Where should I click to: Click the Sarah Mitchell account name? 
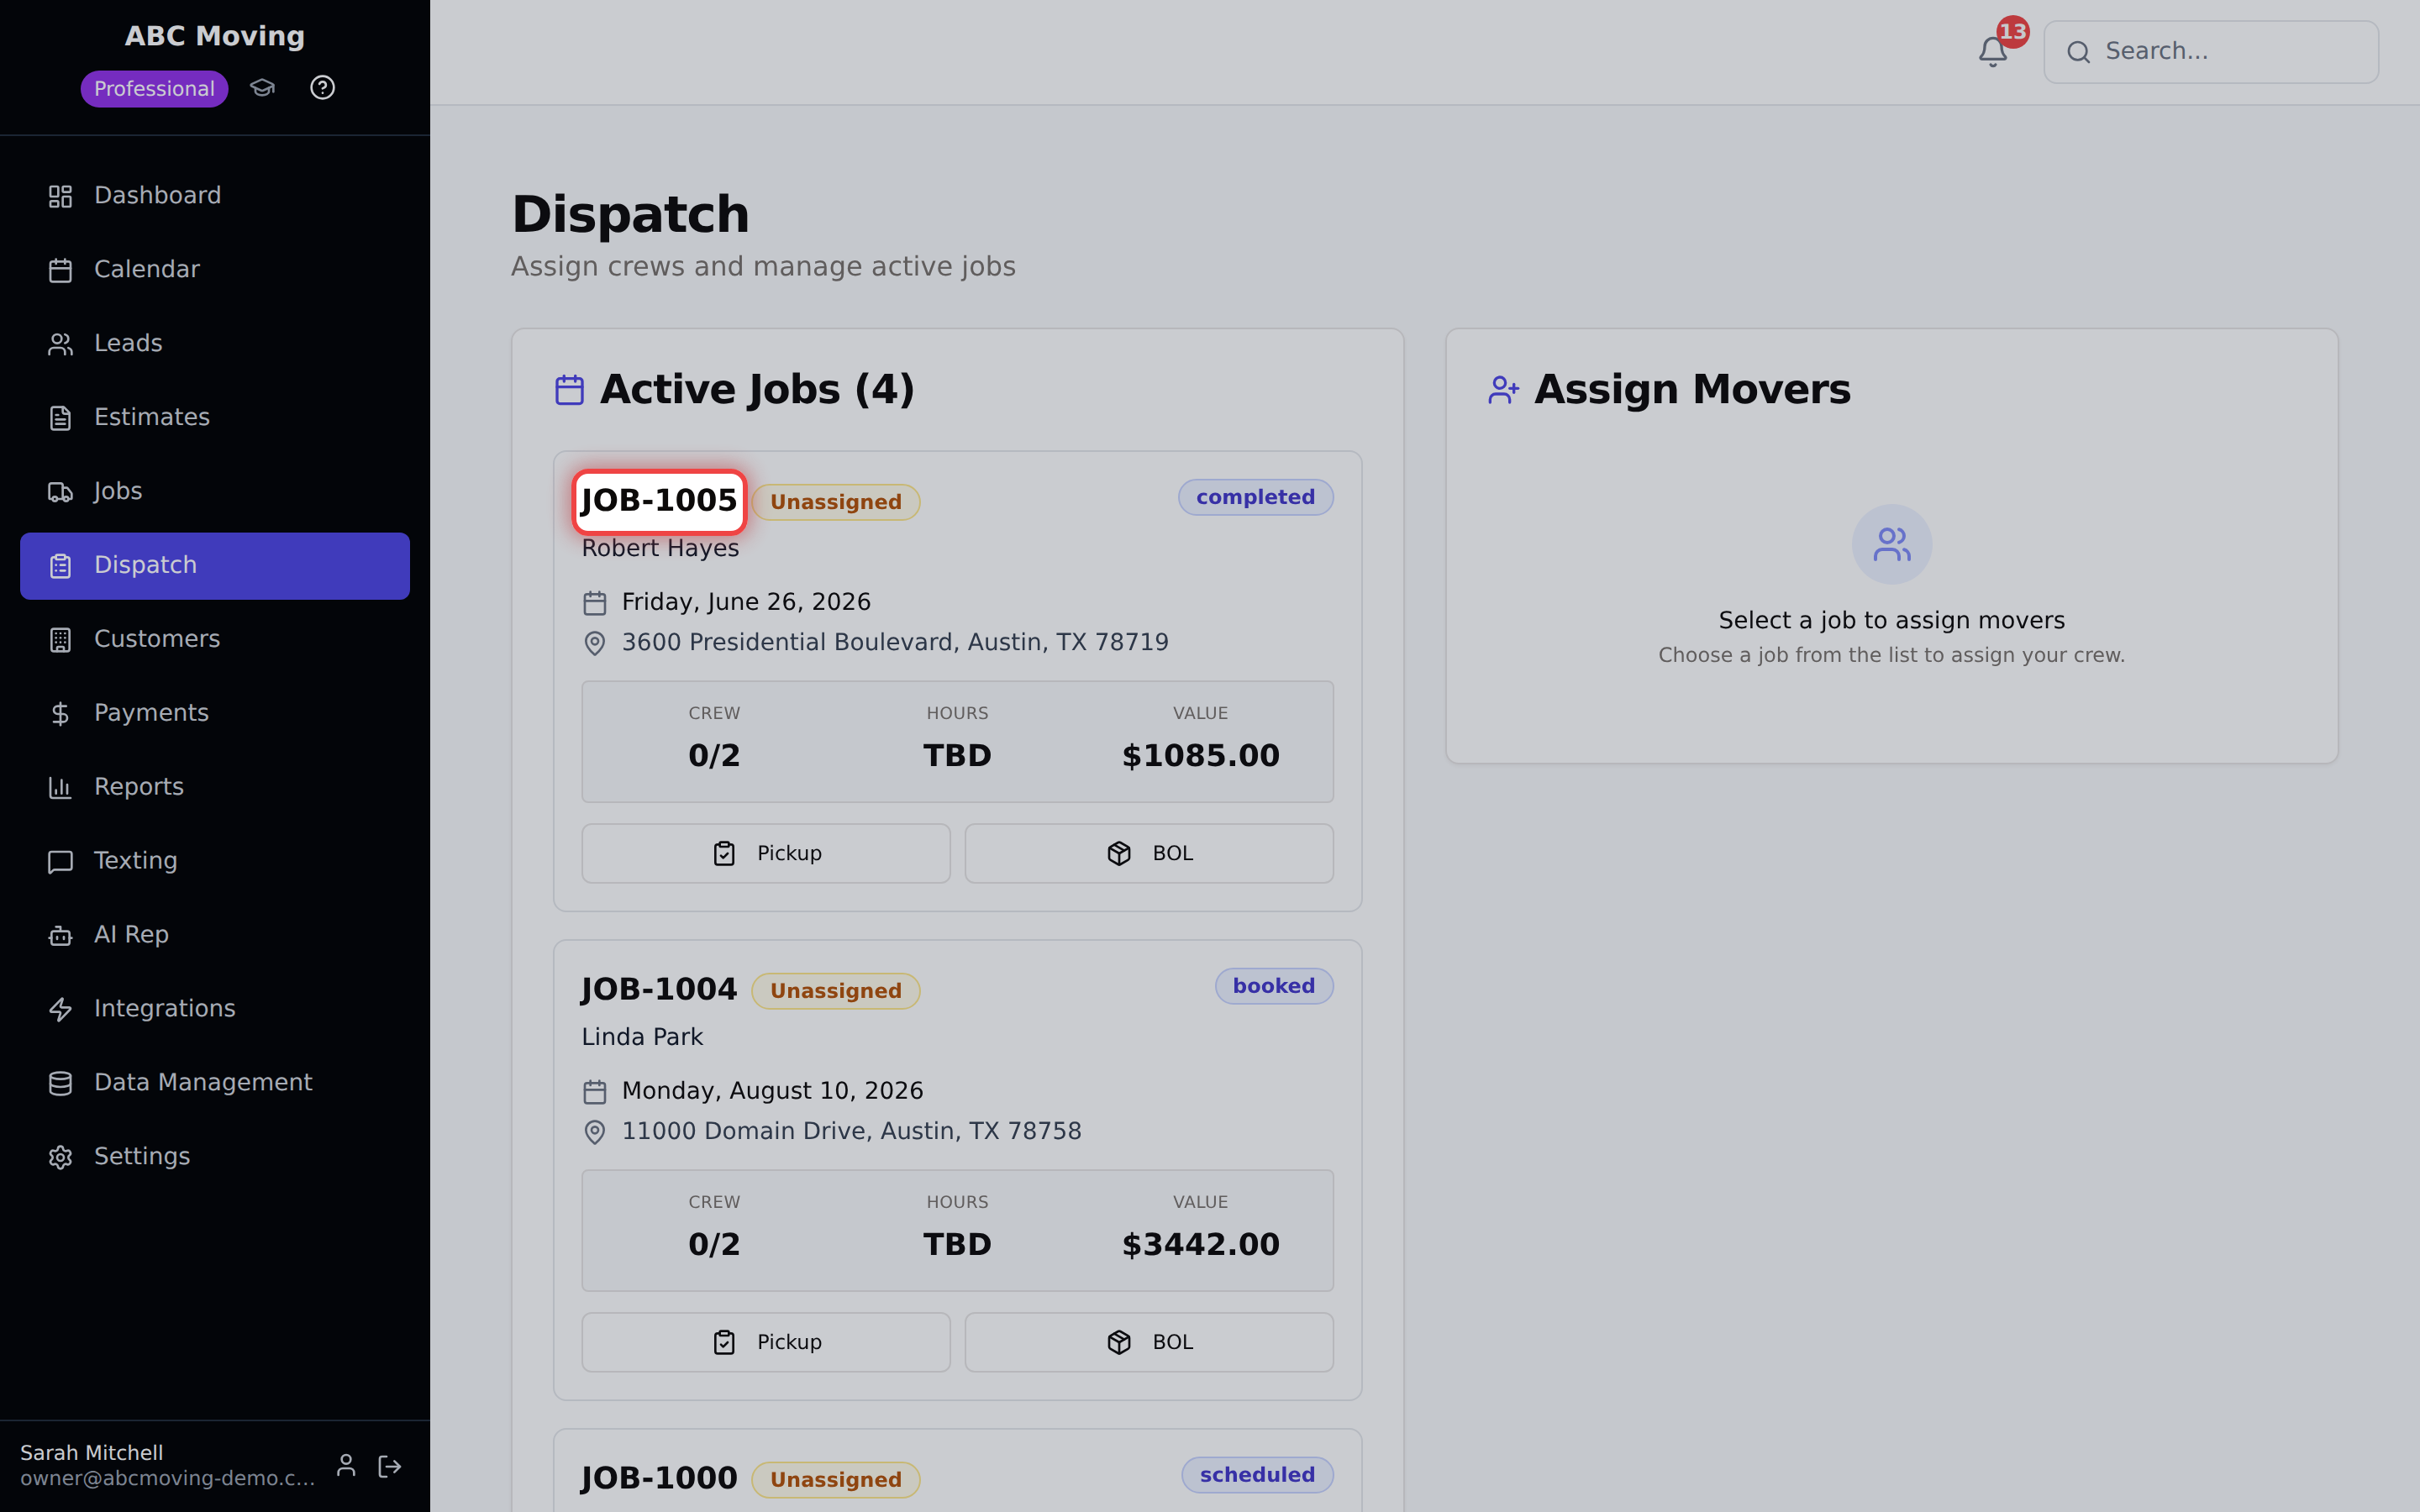tap(91, 1453)
